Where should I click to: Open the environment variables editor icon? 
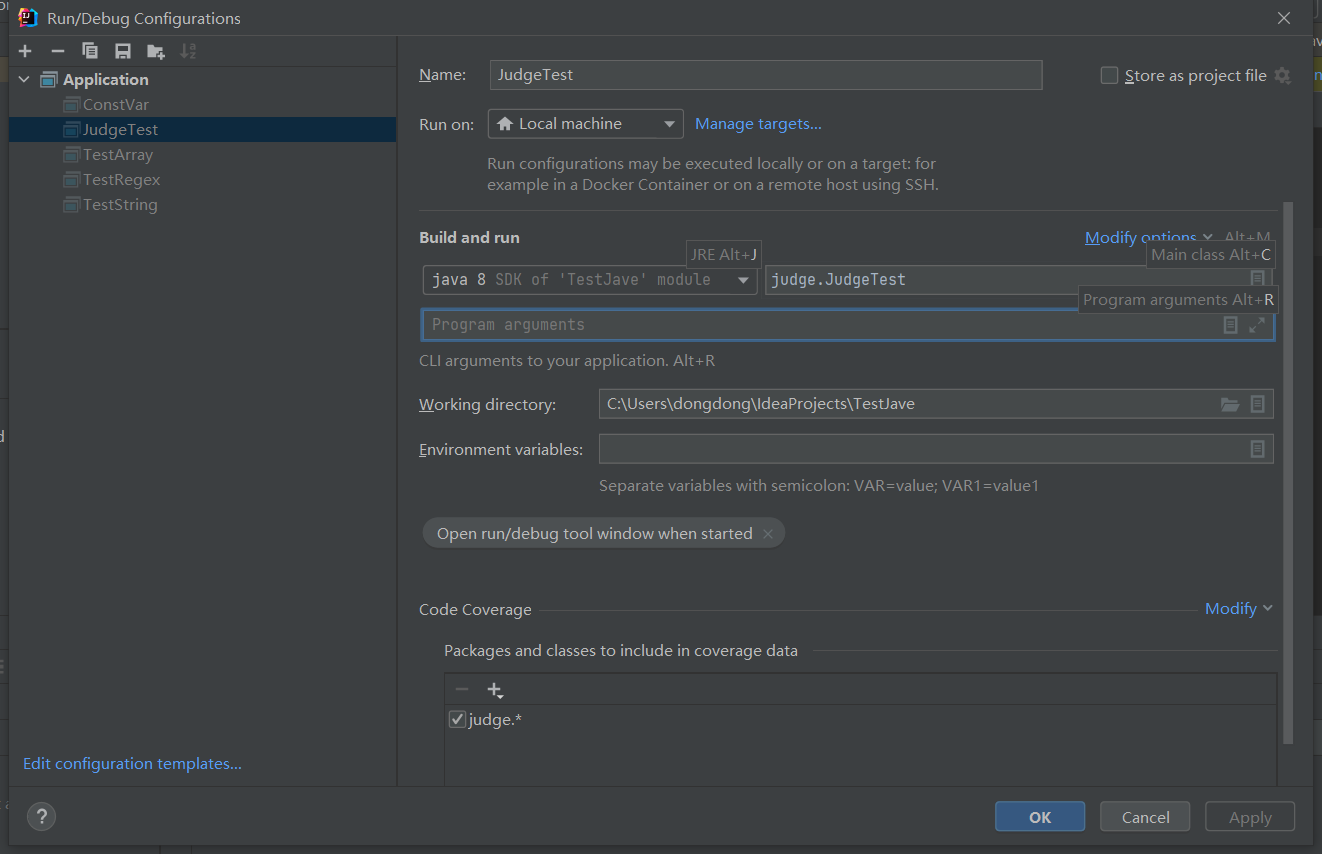point(1258,449)
